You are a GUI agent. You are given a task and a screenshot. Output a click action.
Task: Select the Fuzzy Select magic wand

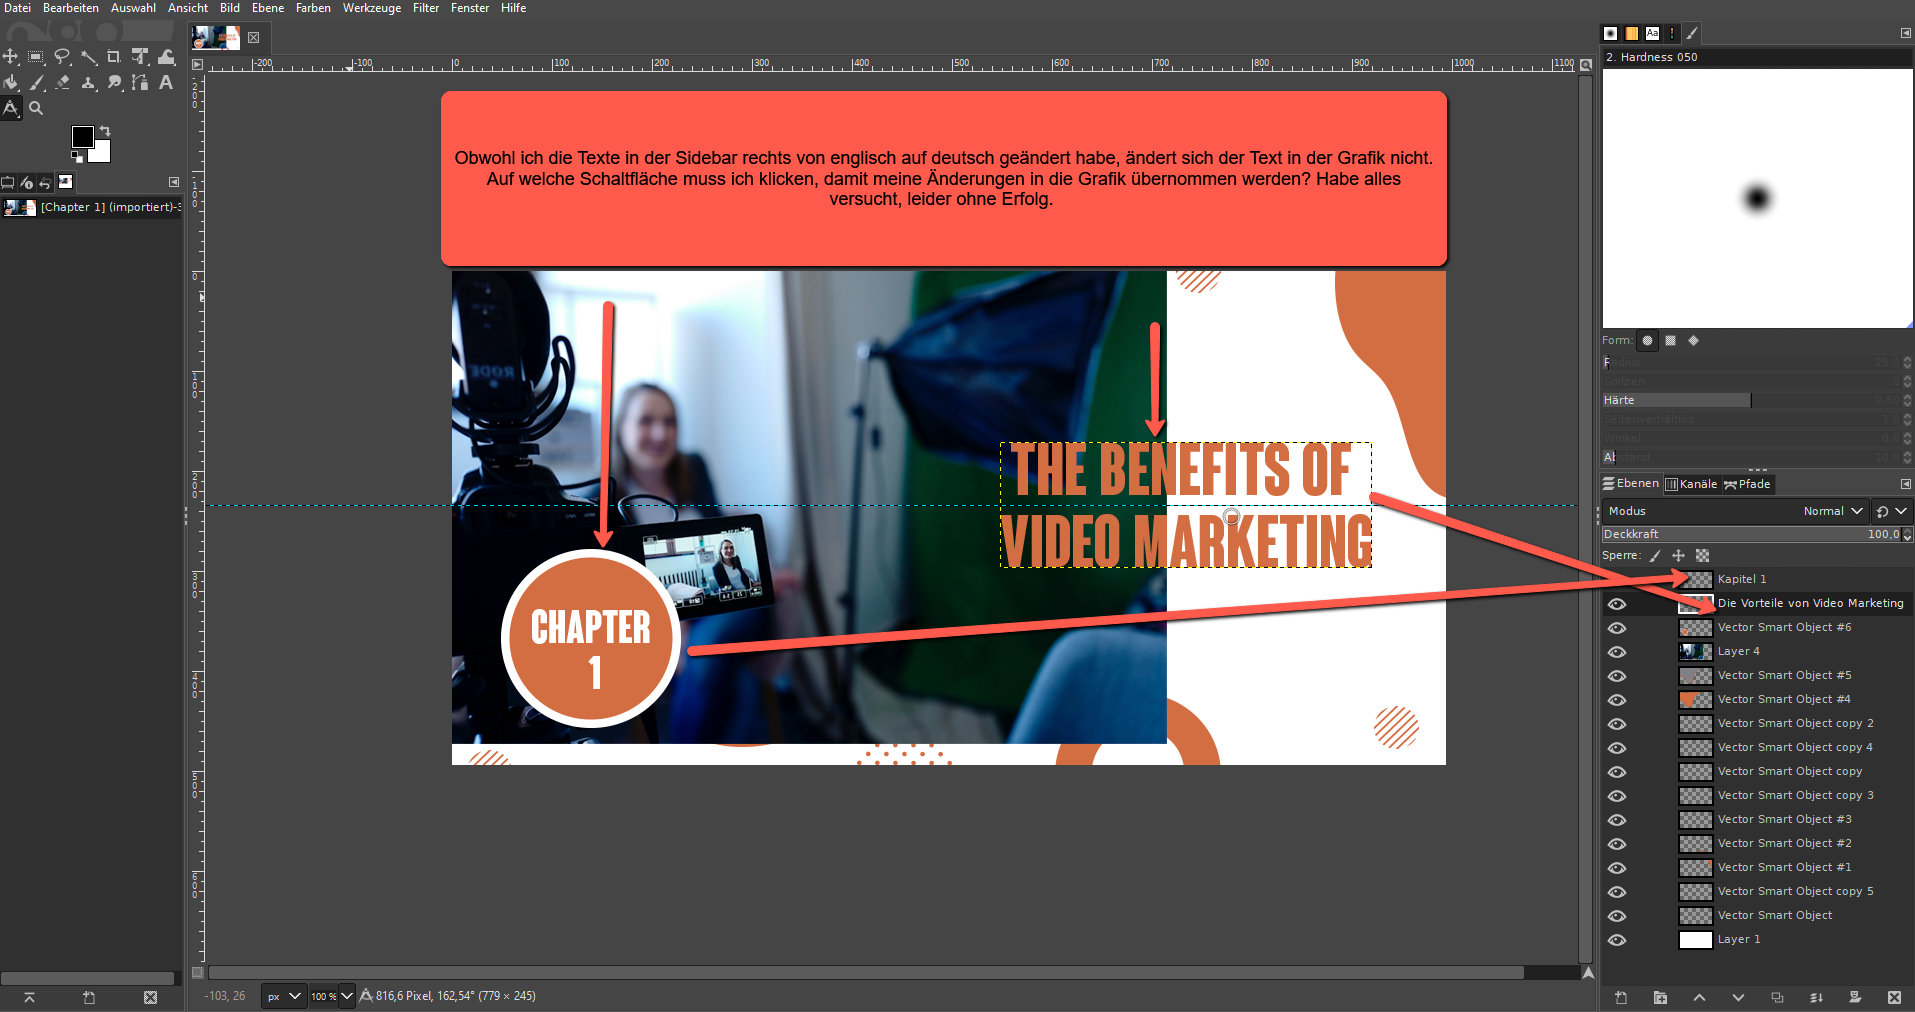point(88,57)
